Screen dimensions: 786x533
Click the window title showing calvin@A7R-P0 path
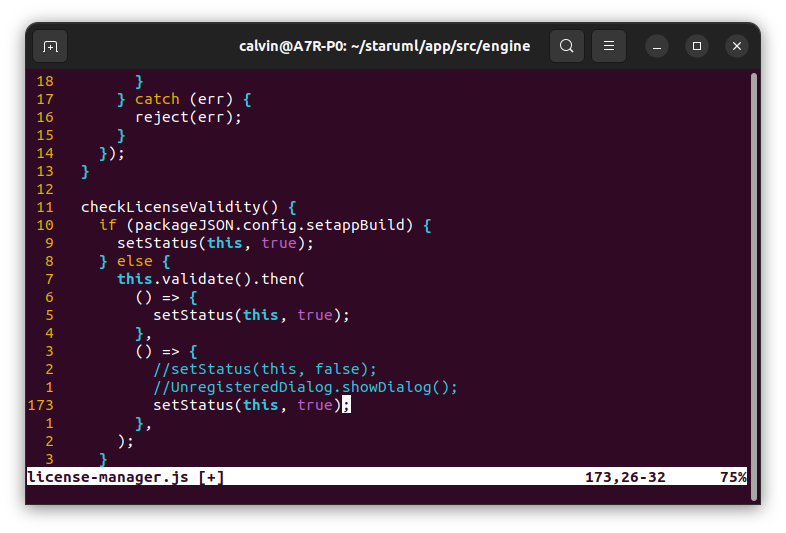click(x=384, y=46)
